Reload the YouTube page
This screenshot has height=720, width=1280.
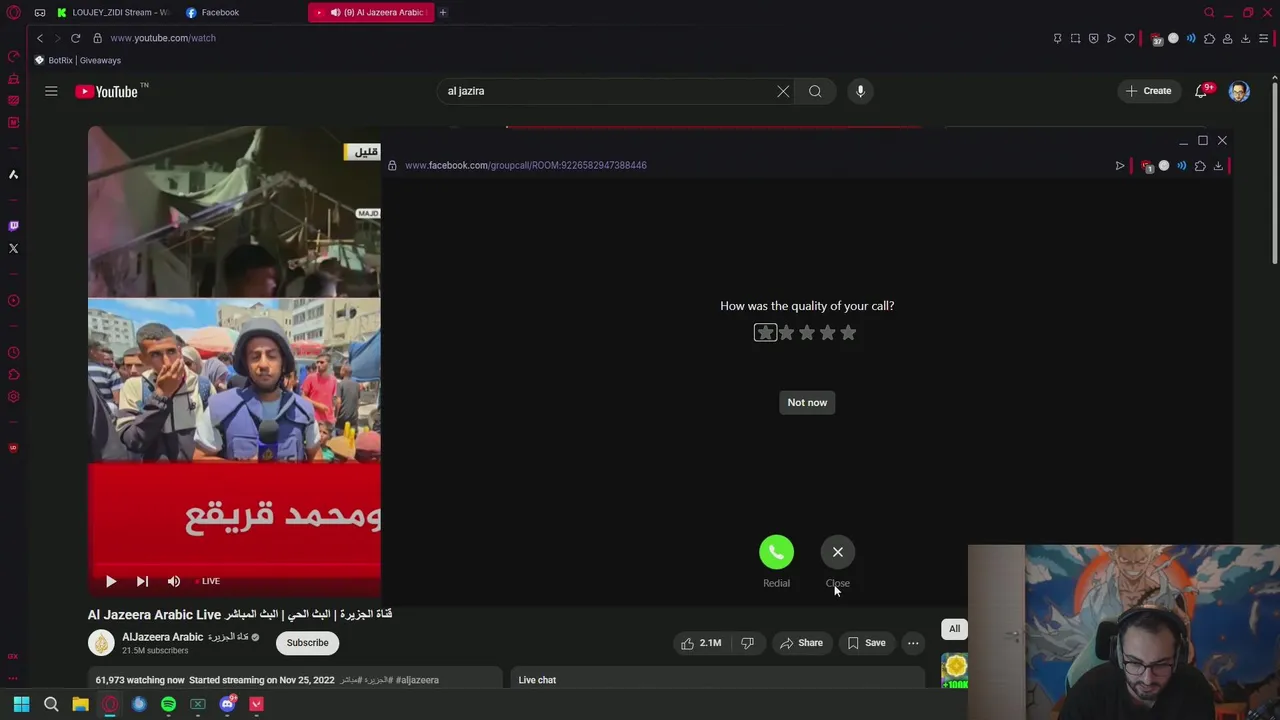(x=75, y=38)
